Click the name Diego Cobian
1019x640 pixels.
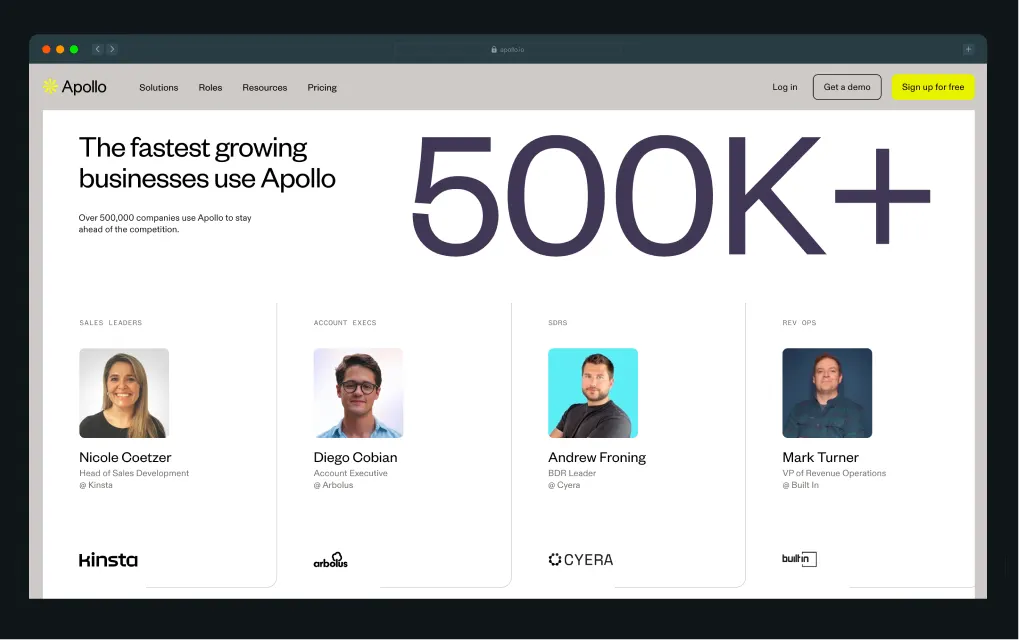[355, 457]
